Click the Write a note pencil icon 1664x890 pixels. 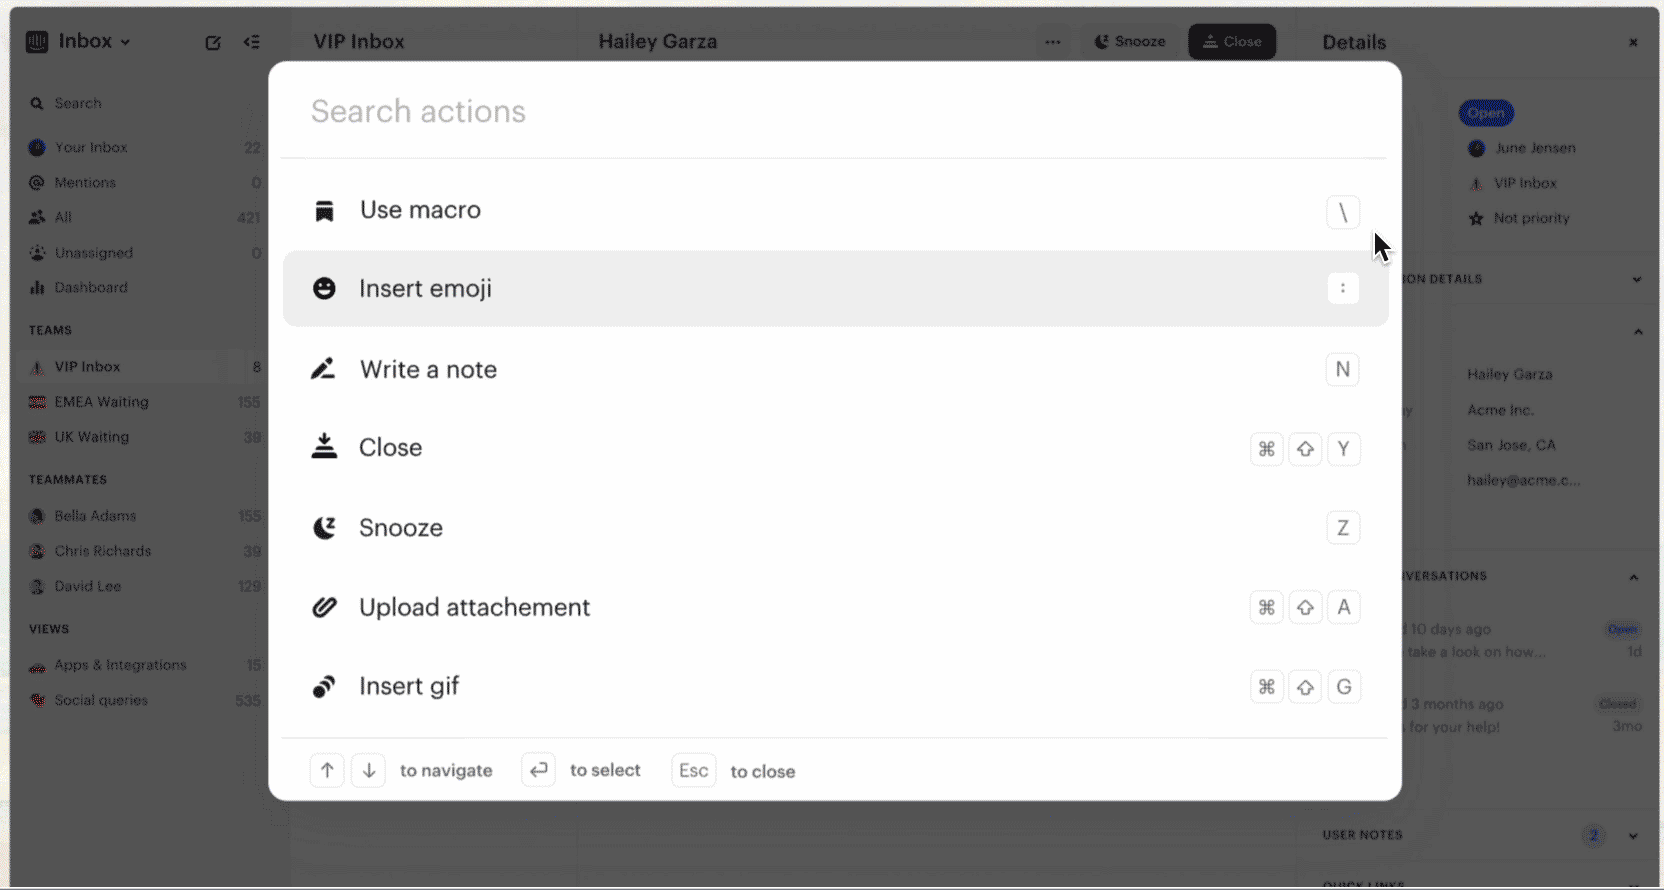click(x=323, y=369)
